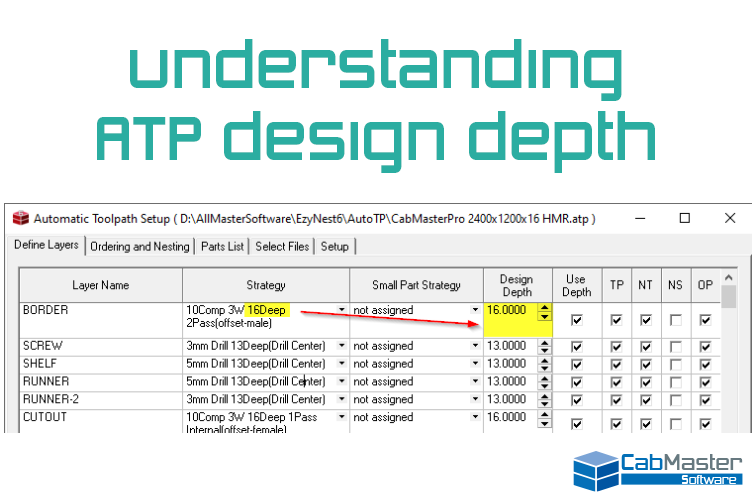This screenshot has height=500, width=752.
Task: Toggle OP checkbox for SCREW row
Action: 705,347
